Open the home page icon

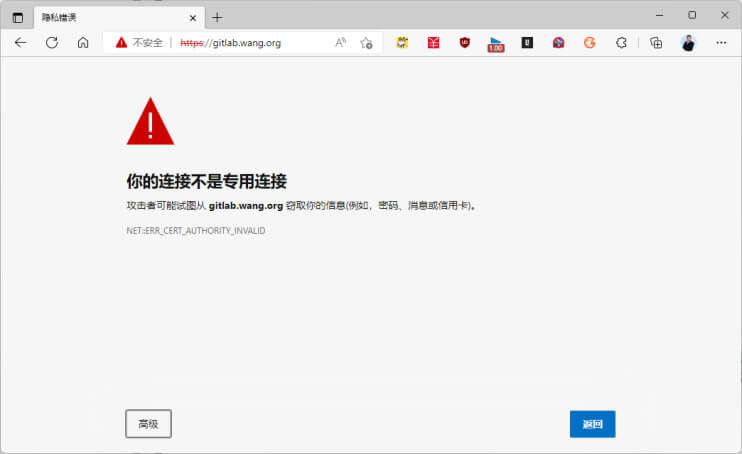(83, 43)
